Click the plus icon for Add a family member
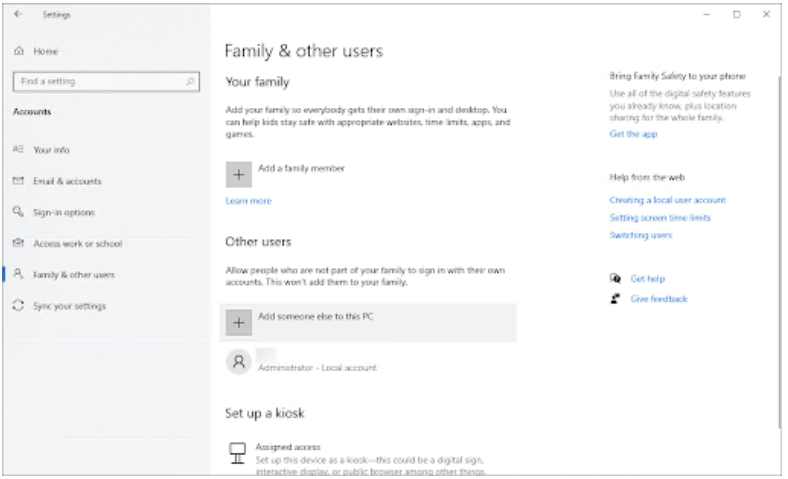This screenshot has width=788, height=479. (238, 172)
